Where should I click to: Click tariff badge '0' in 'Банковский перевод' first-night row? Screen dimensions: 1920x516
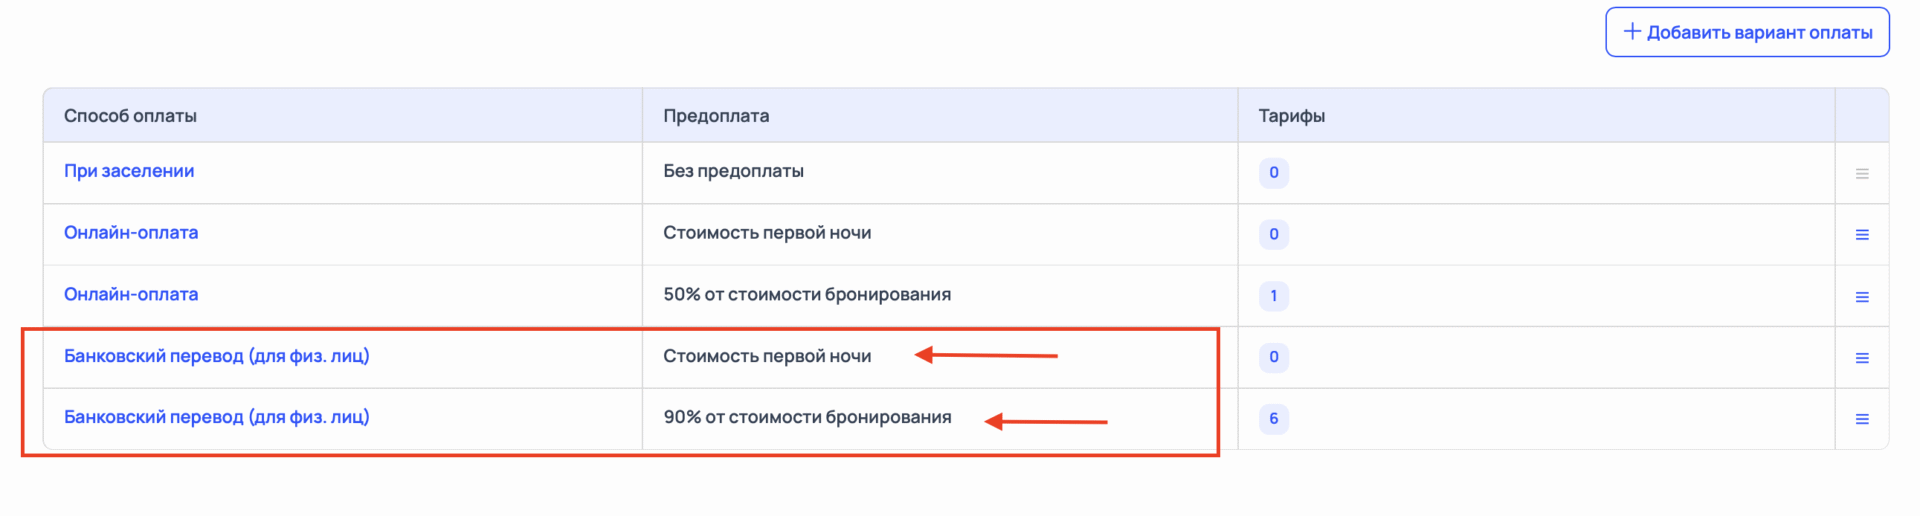(1273, 357)
